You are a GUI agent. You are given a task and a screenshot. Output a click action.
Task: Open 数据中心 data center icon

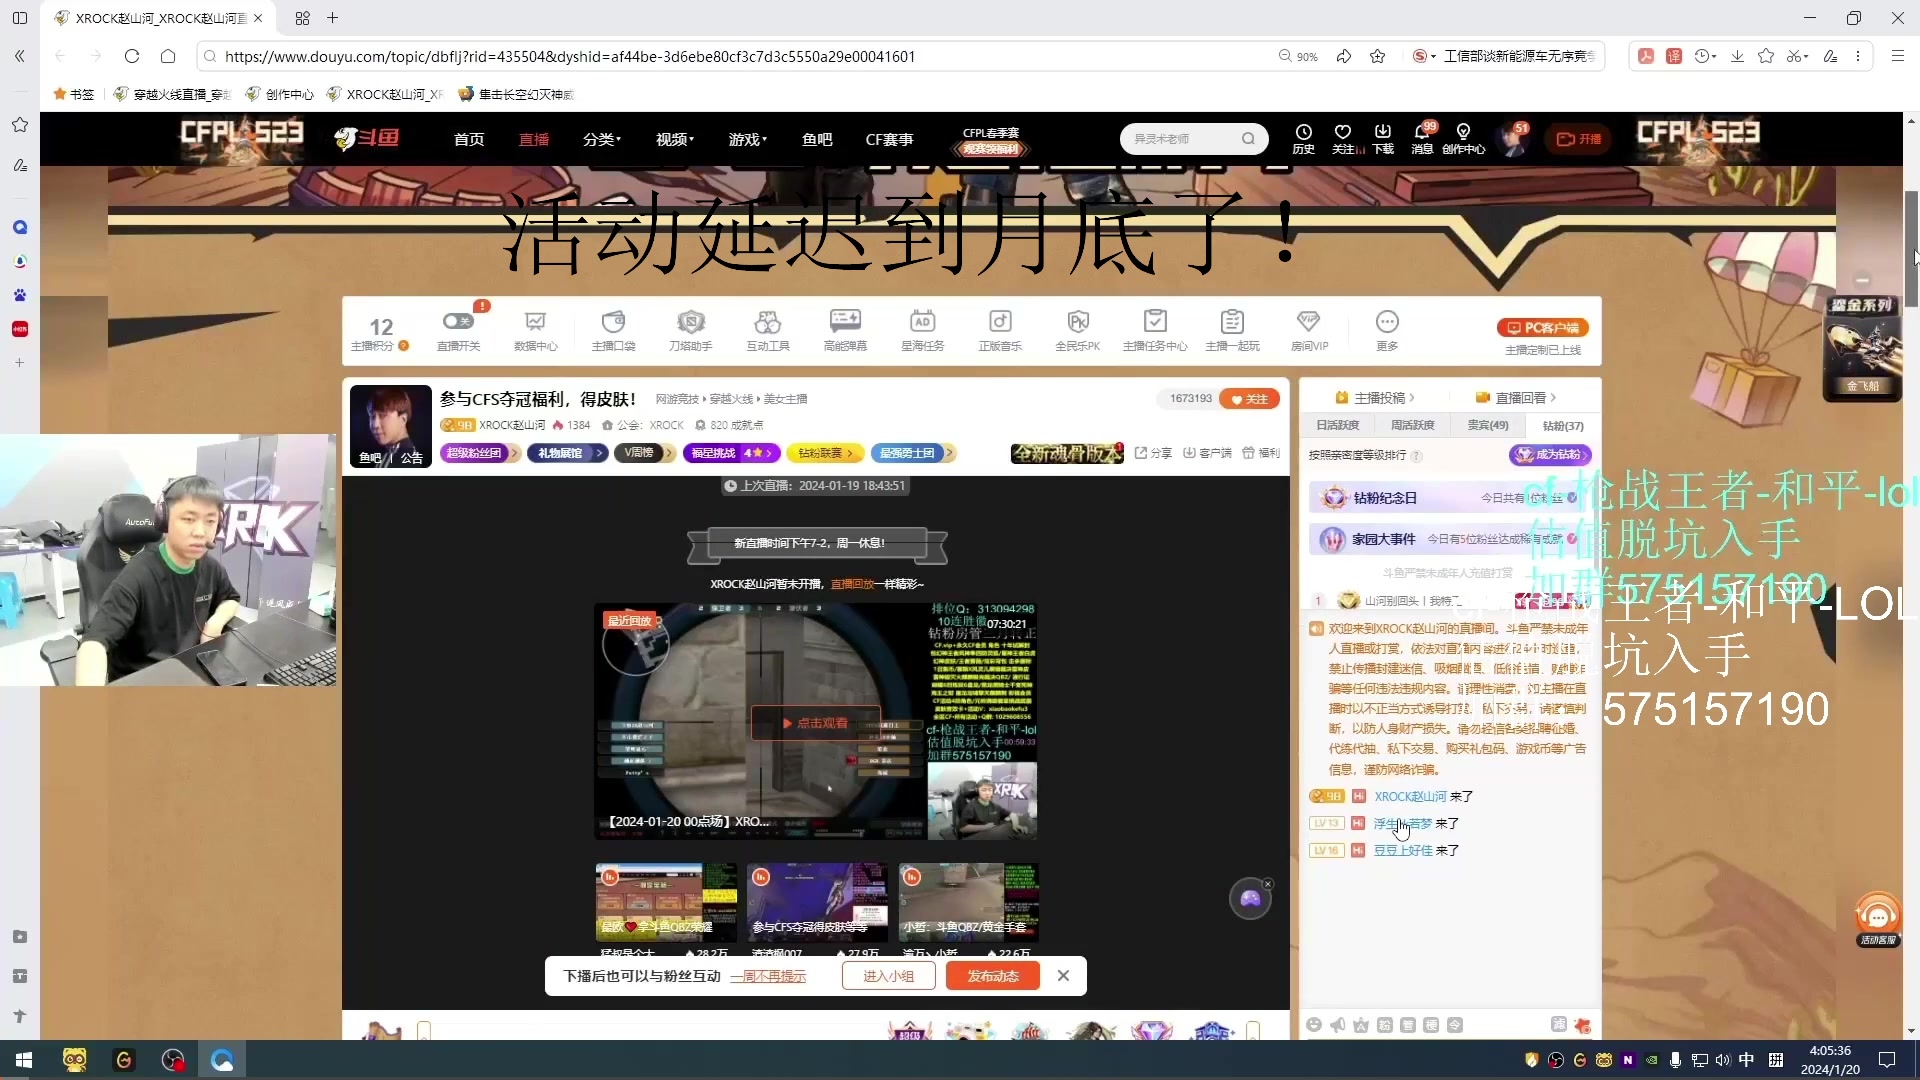[535, 322]
